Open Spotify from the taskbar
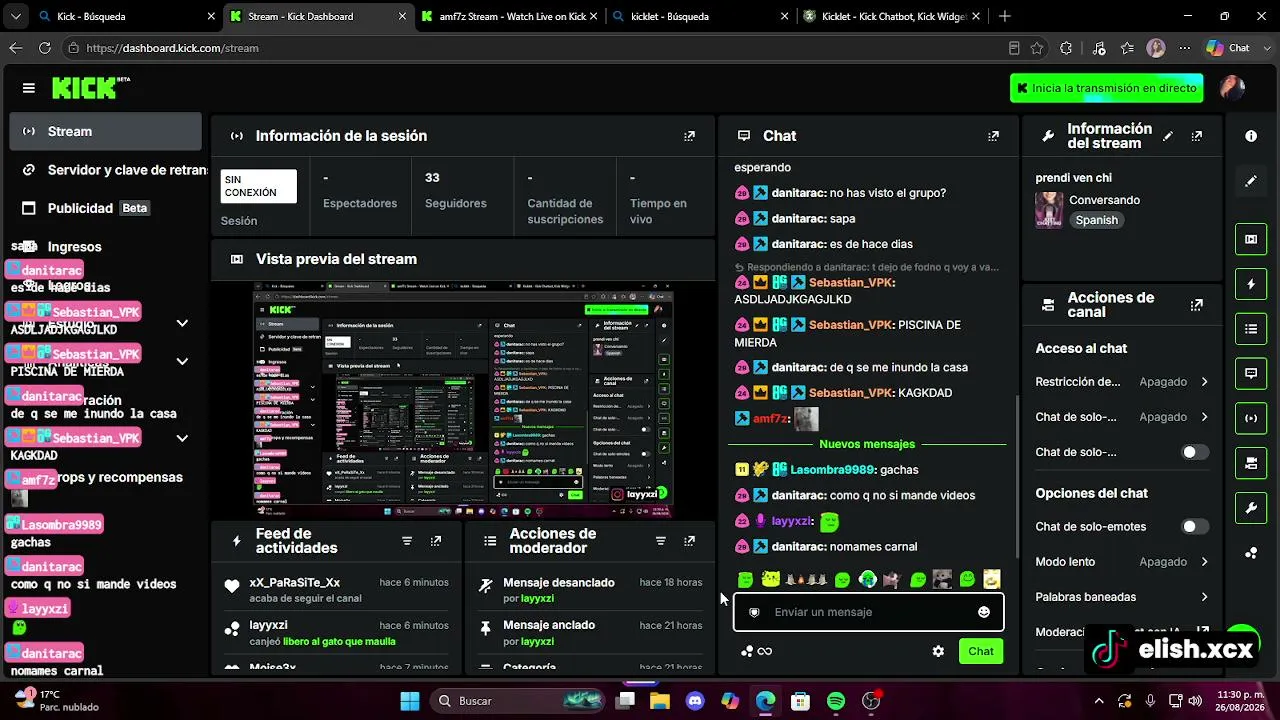This screenshot has width=1280, height=720. (x=836, y=701)
